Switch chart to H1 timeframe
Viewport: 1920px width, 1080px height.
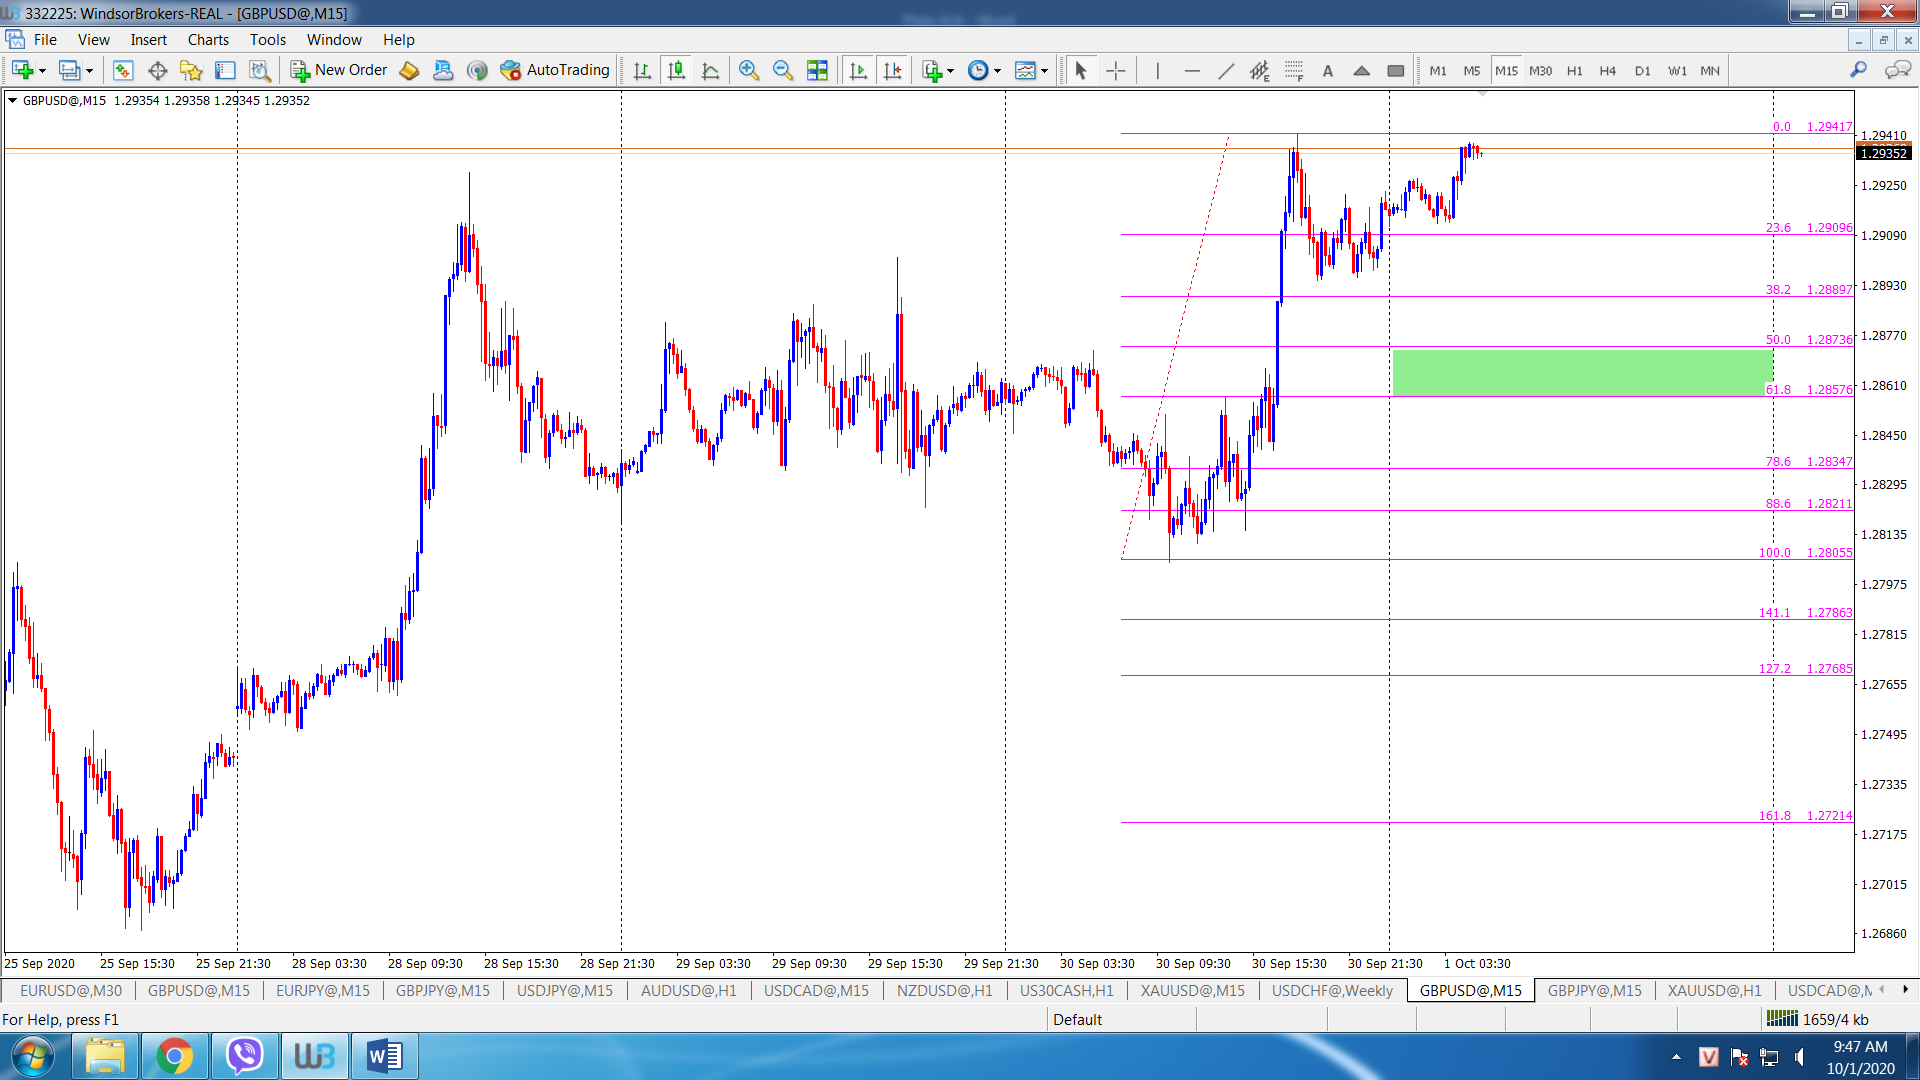coord(1575,71)
